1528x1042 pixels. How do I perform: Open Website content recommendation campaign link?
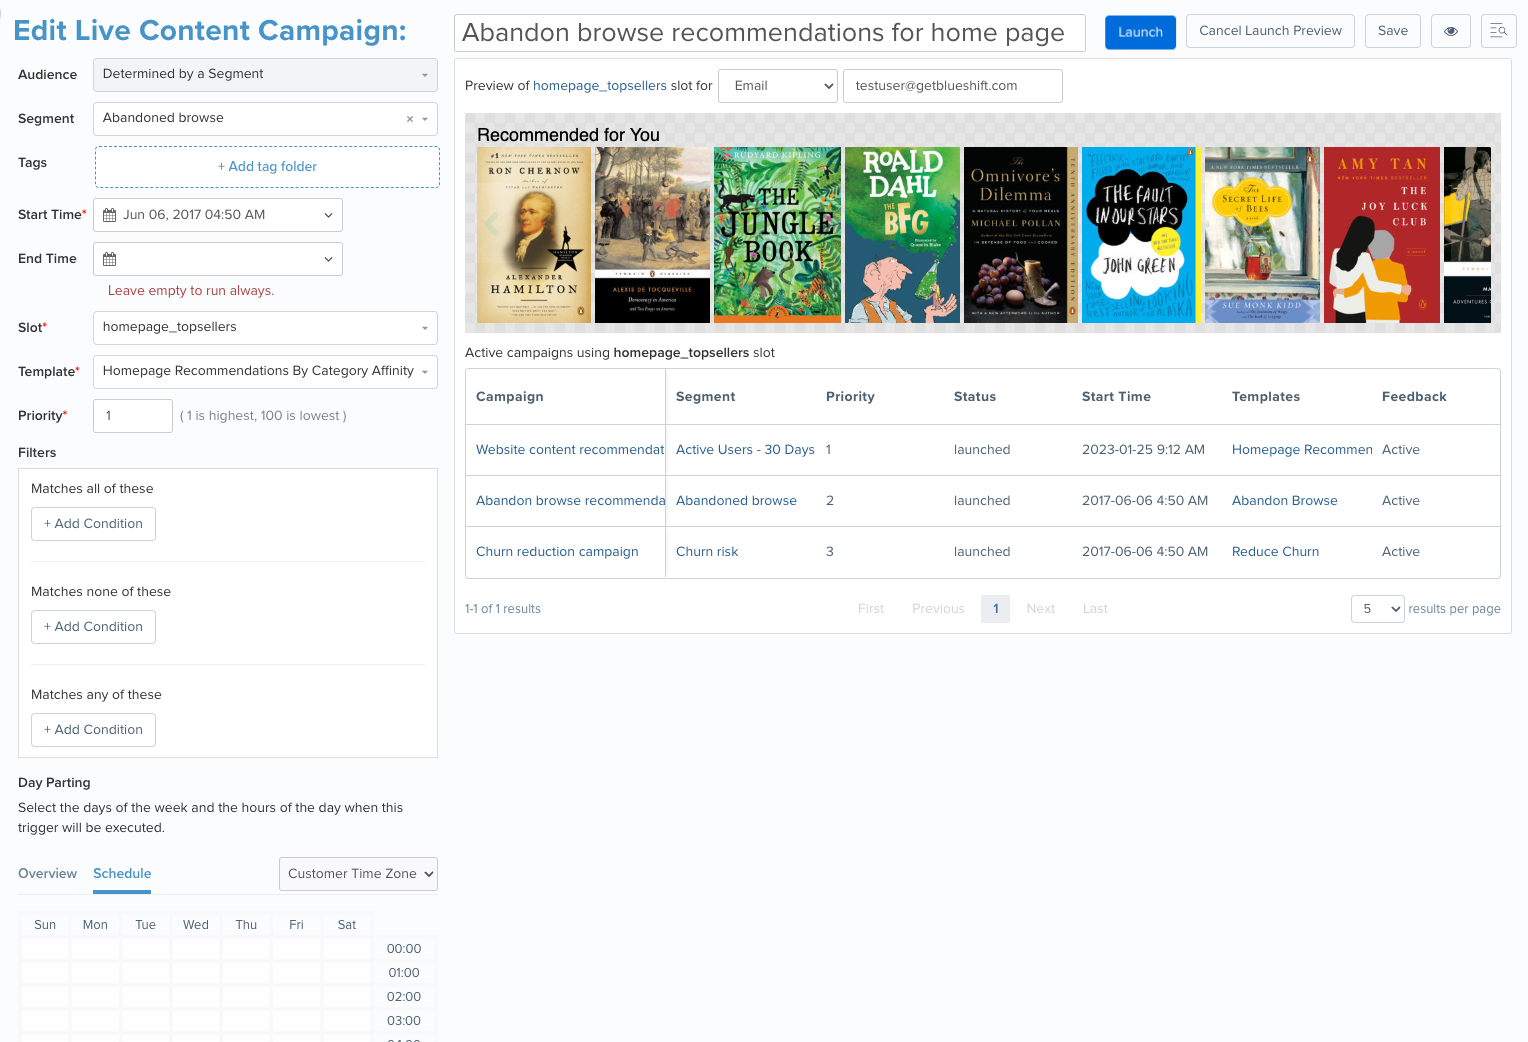point(570,450)
